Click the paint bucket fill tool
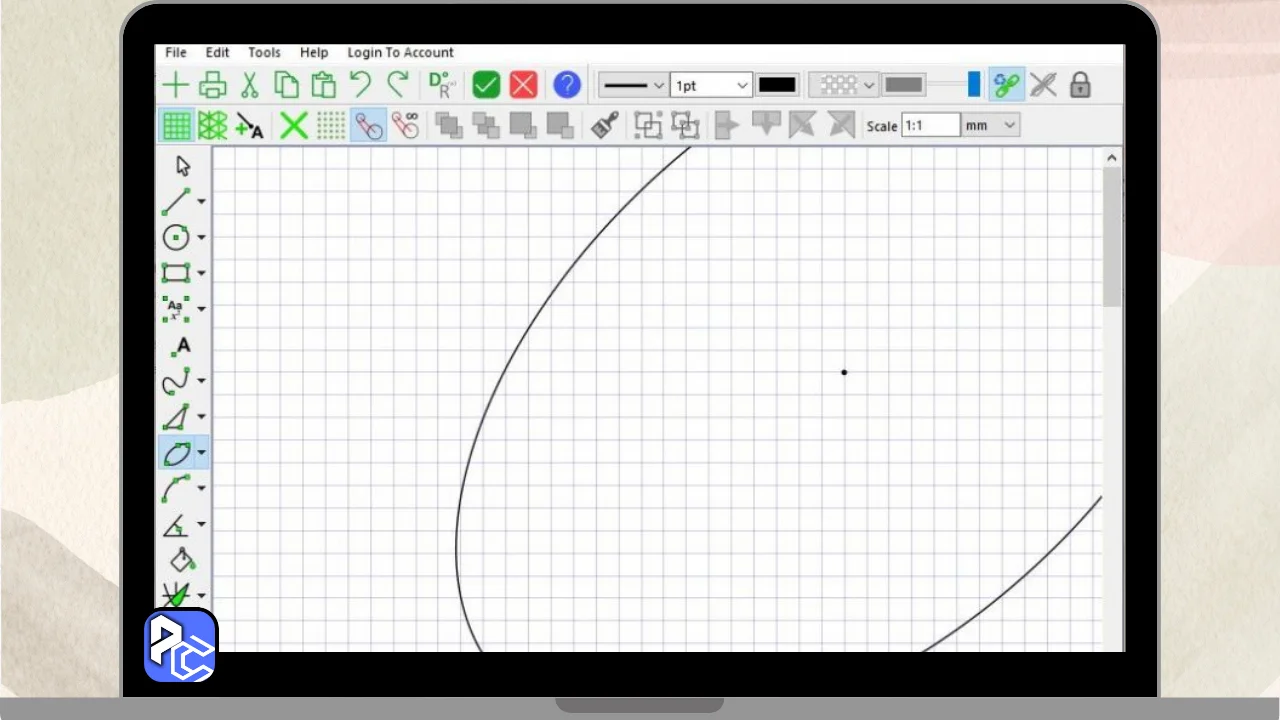The width and height of the screenshot is (1280, 720). (x=182, y=560)
